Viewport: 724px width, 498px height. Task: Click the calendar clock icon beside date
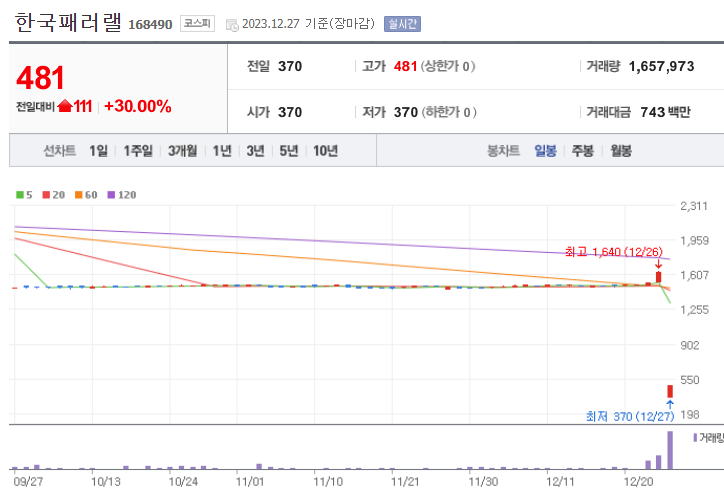pyautogui.click(x=232, y=25)
